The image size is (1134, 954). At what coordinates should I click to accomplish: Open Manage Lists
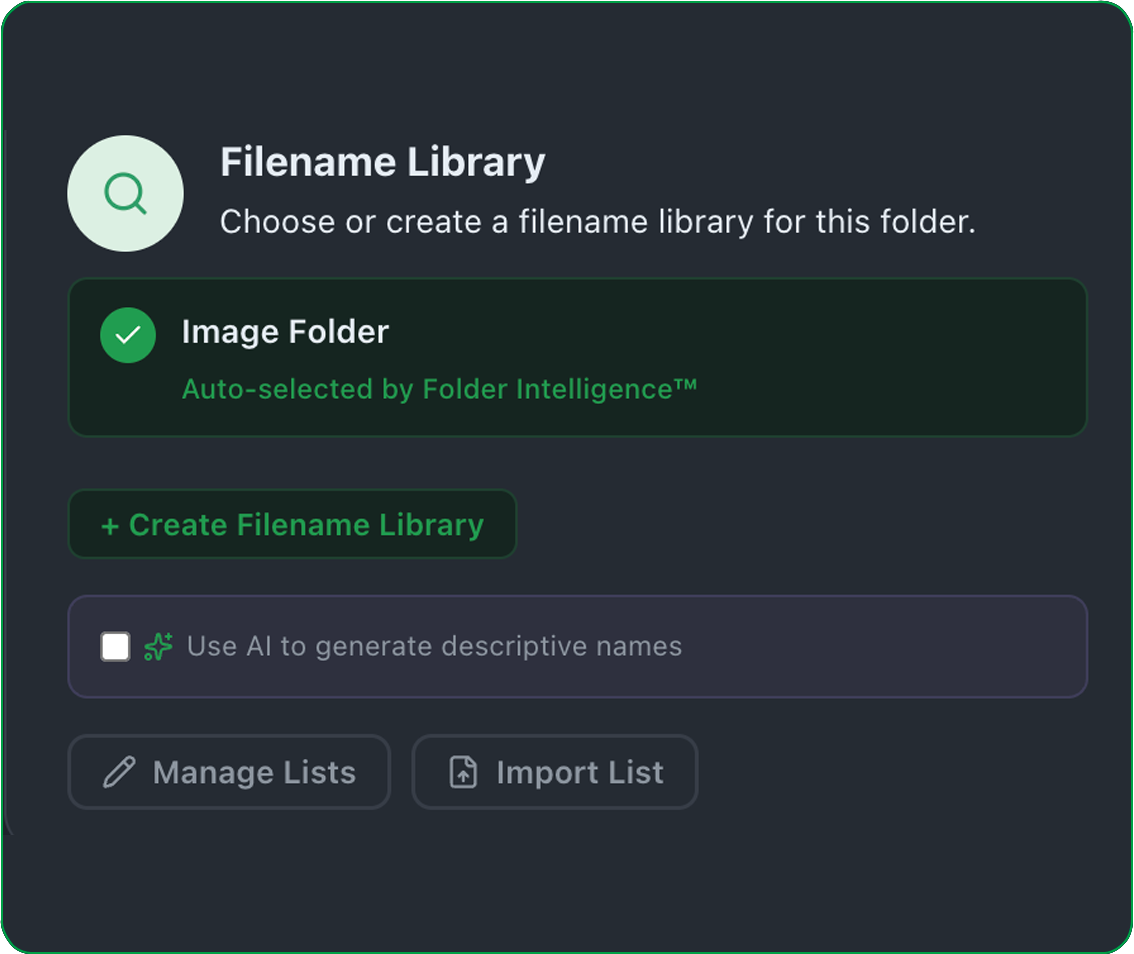pos(229,772)
